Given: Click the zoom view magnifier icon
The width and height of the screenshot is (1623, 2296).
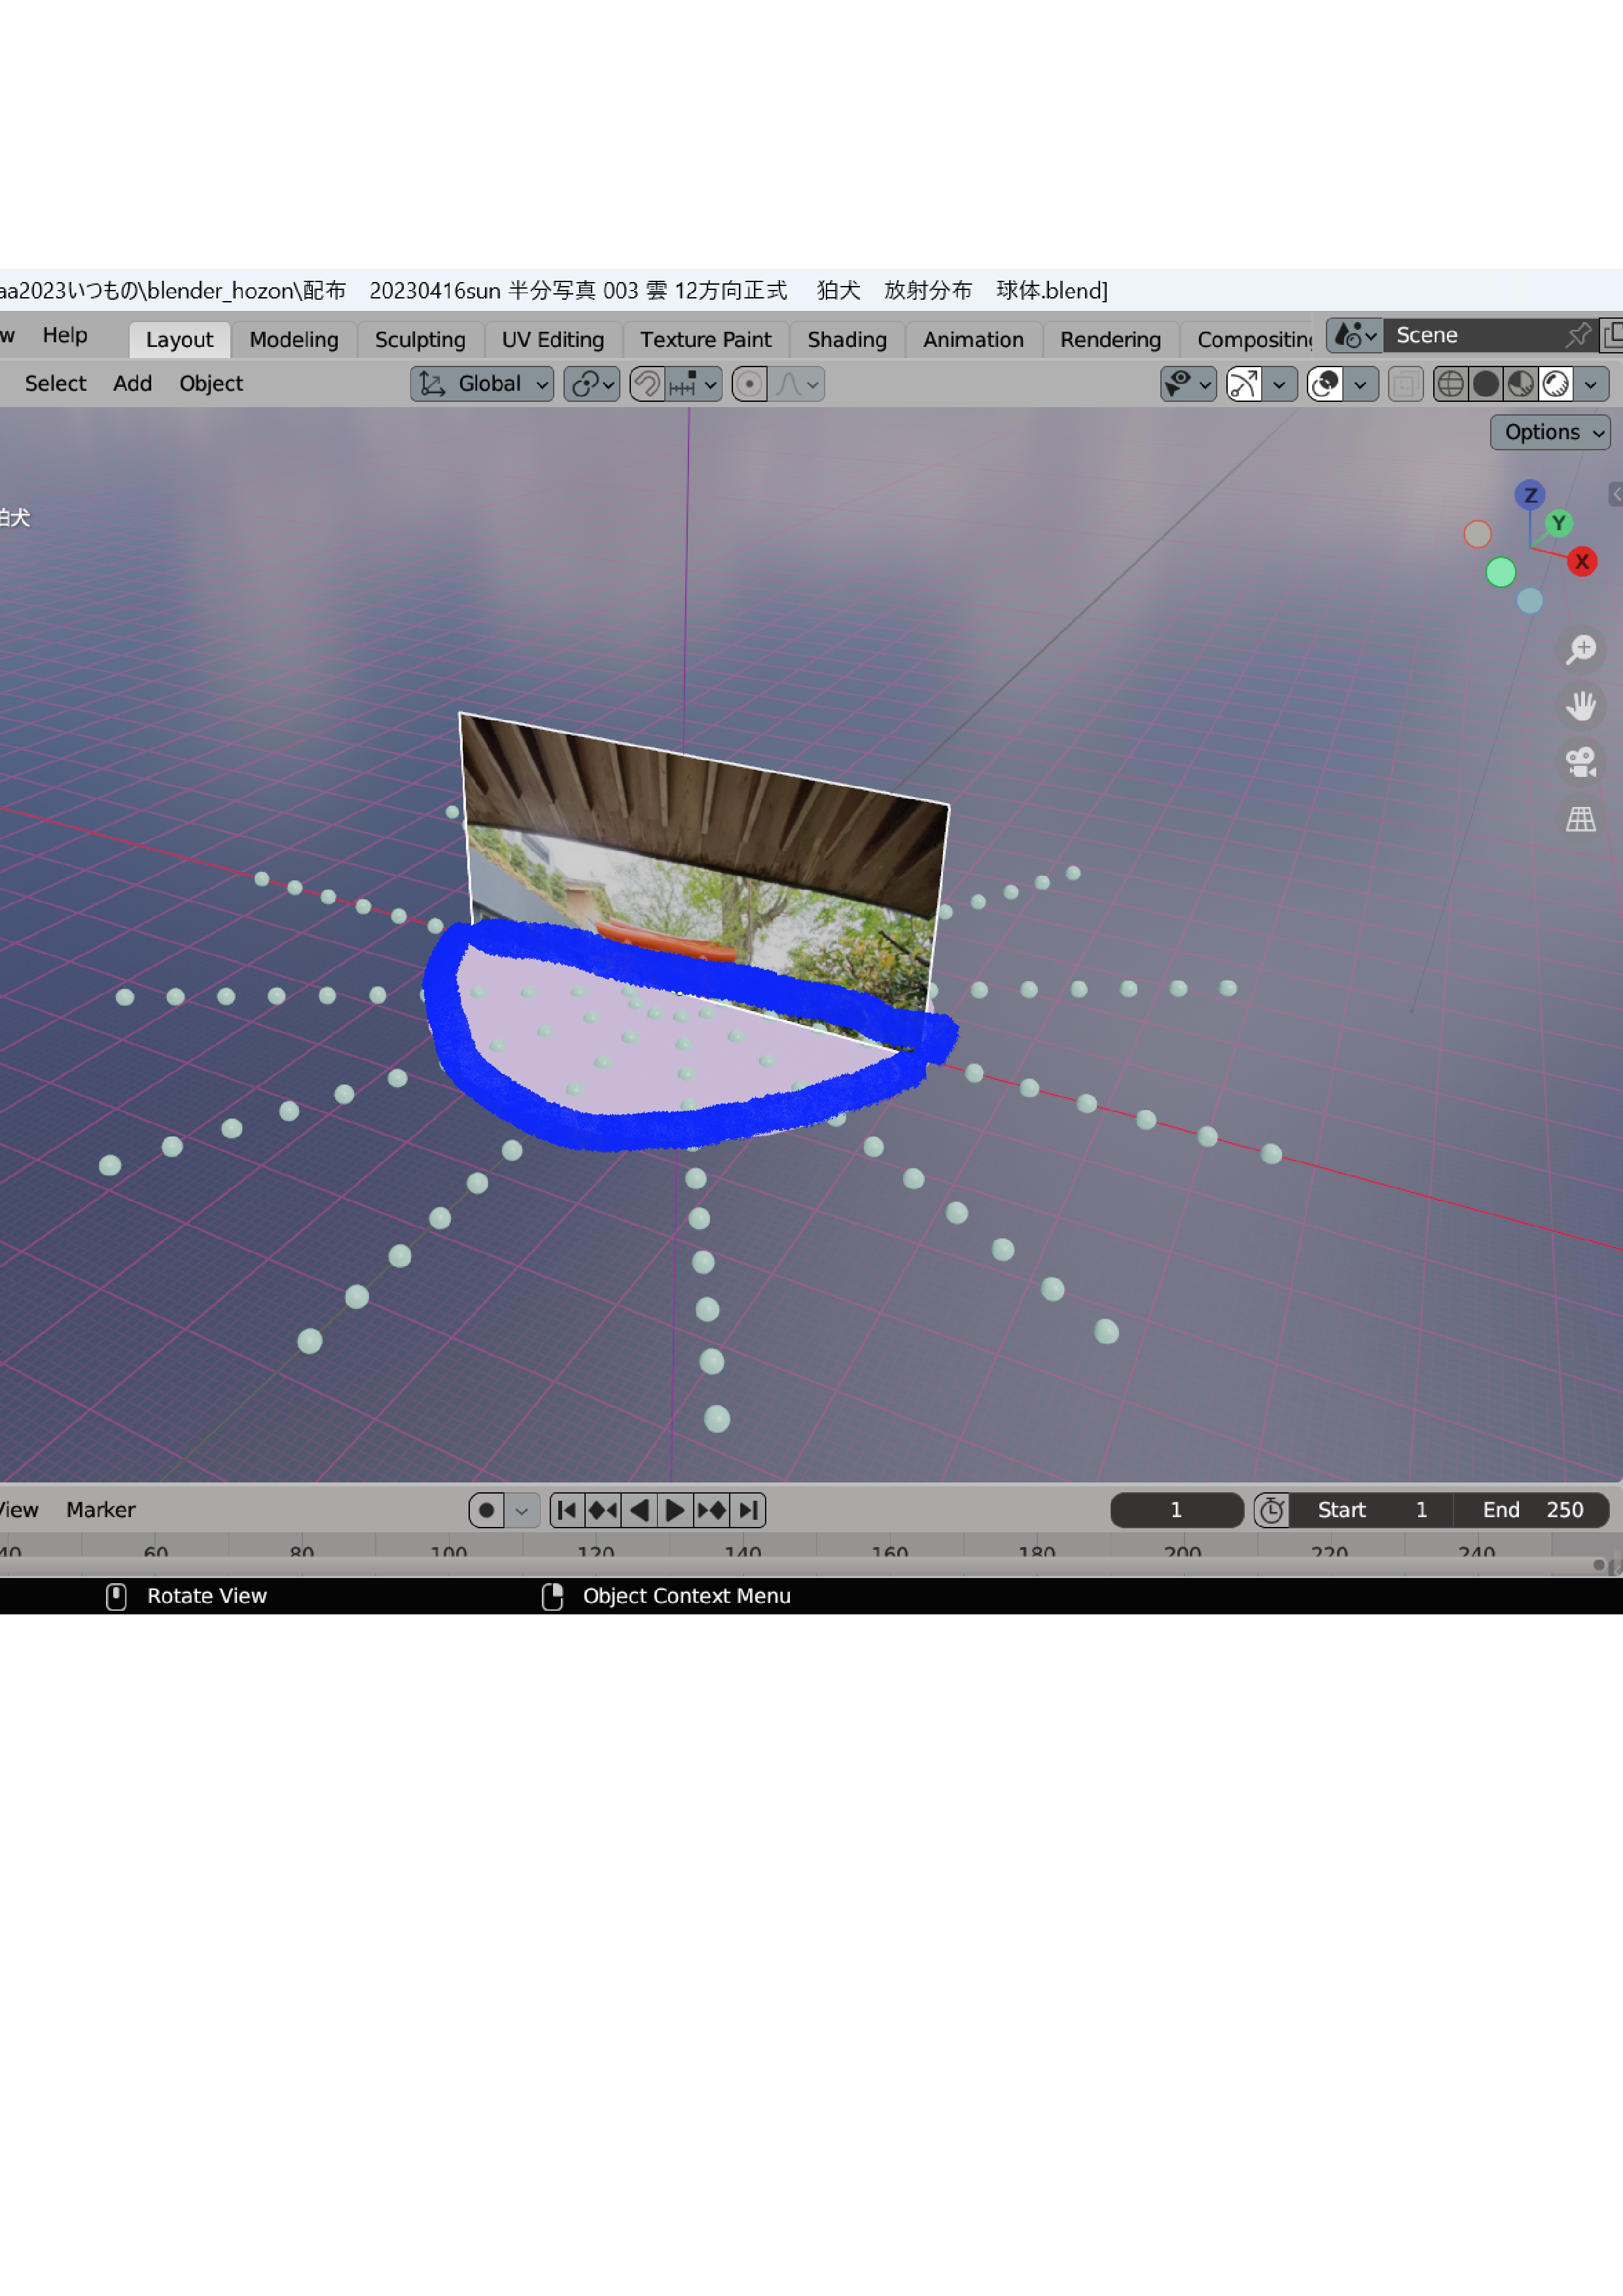Looking at the screenshot, I should click(1580, 650).
